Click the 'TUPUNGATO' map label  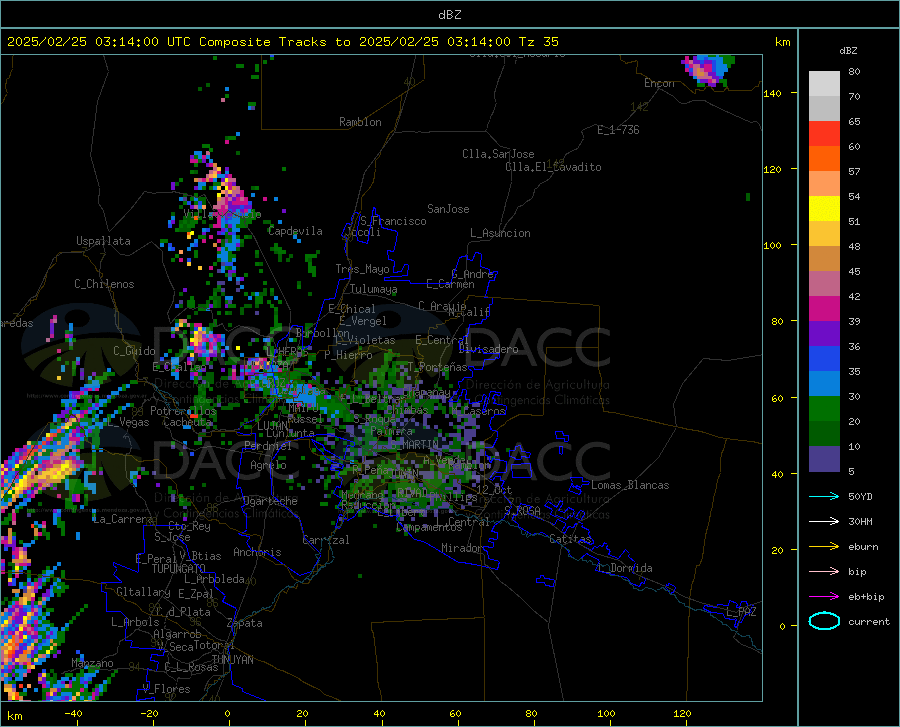tap(179, 569)
